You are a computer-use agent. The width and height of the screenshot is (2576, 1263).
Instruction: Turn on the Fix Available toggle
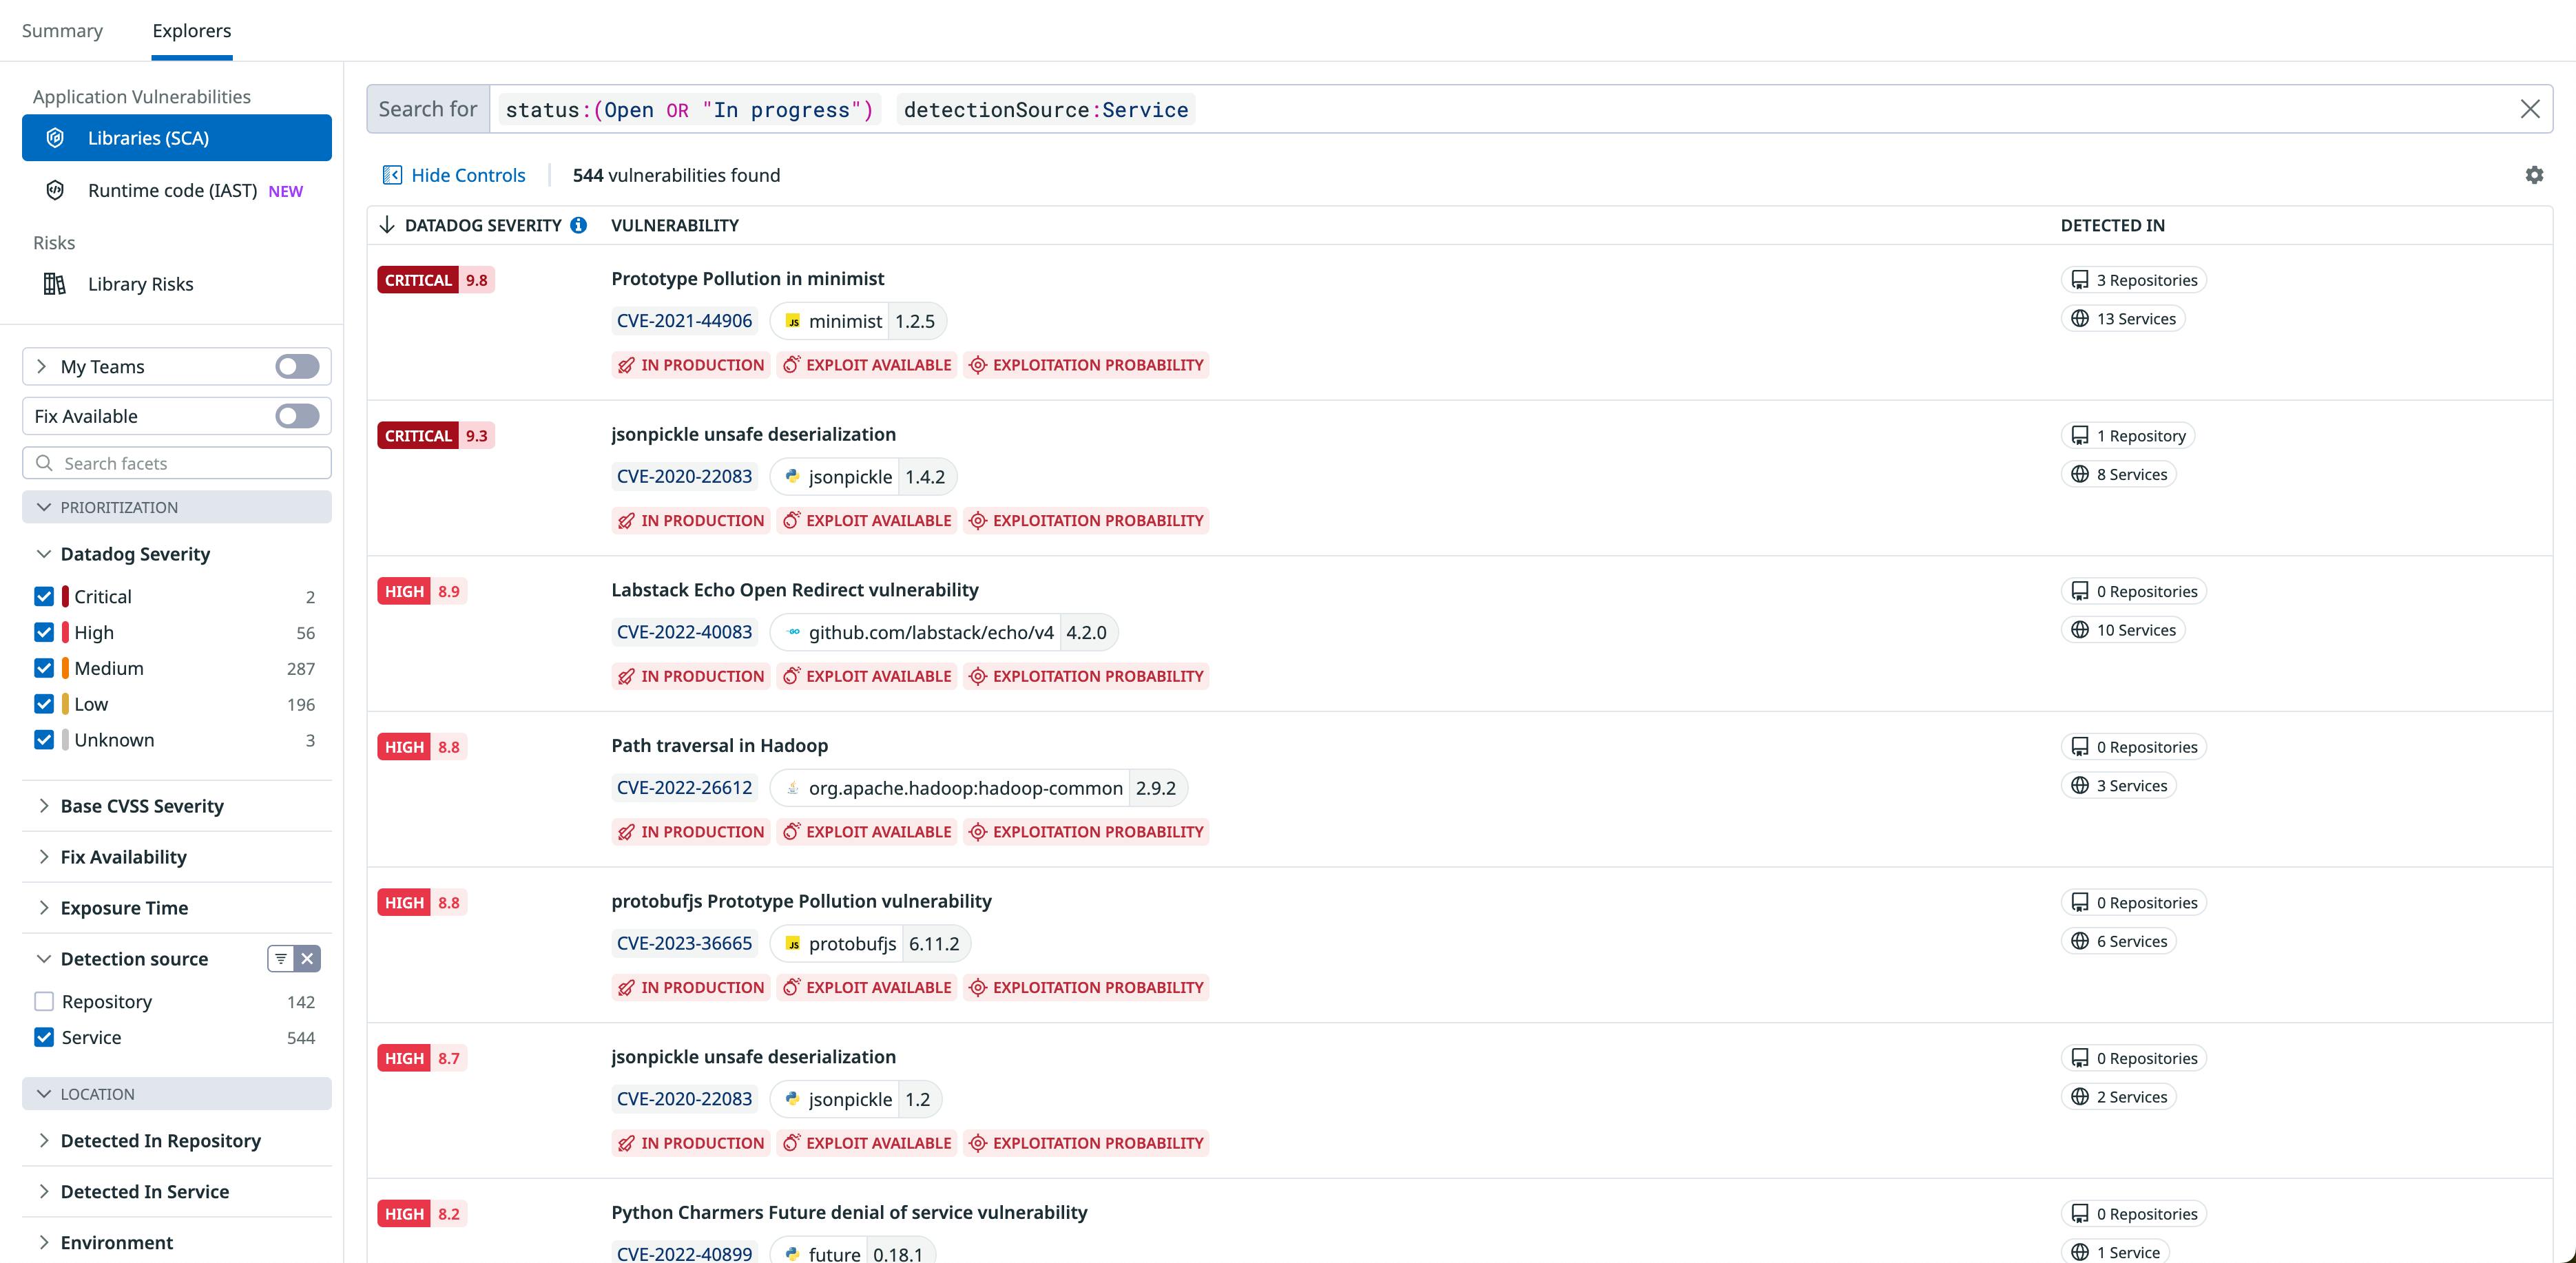[x=296, y=416]
